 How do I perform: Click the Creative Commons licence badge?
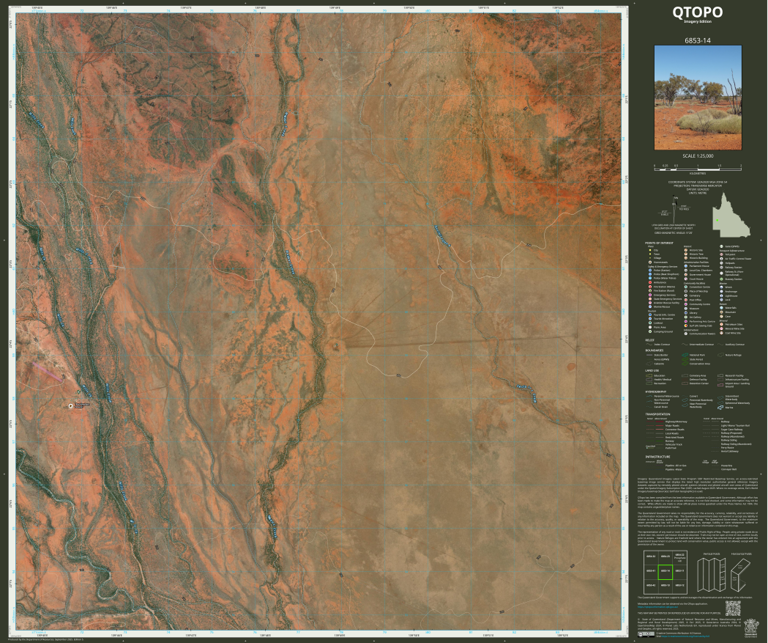tap(646, 634)
